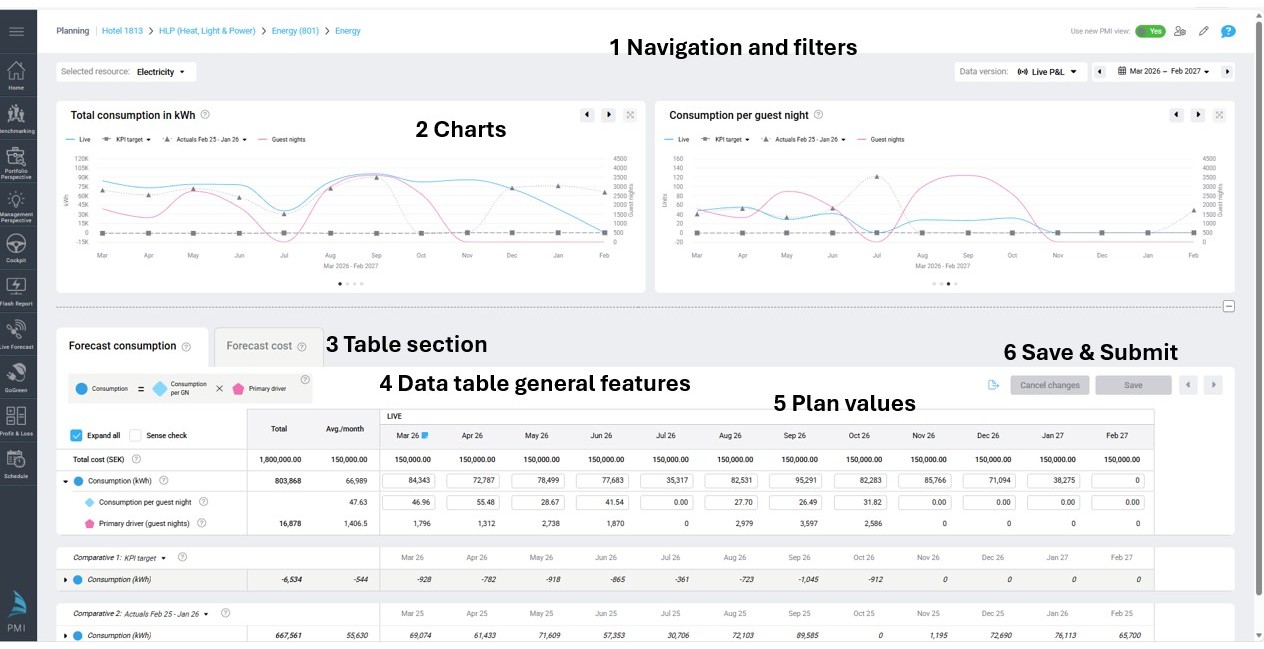Go to Portfolio Perspective in the sidebar
The image size is (1264, 649).
(x=17, y=161)
